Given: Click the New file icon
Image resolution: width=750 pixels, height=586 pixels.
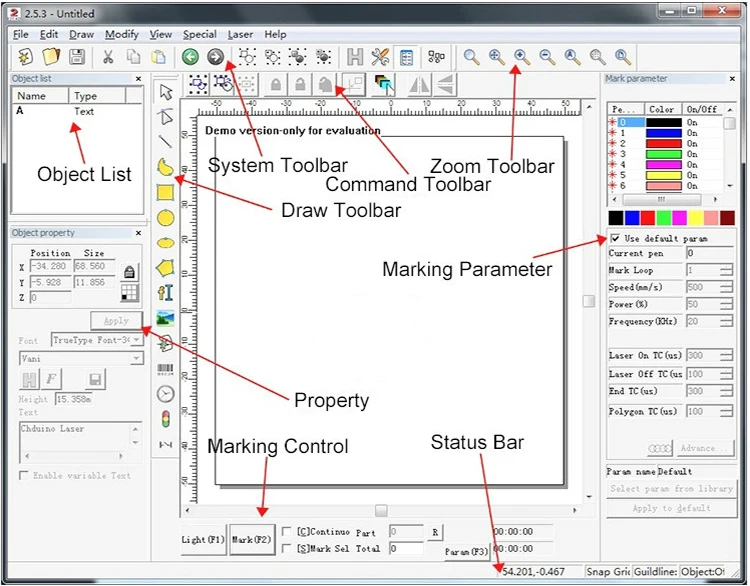Looking at the screenshot, I should pos(25,57).
